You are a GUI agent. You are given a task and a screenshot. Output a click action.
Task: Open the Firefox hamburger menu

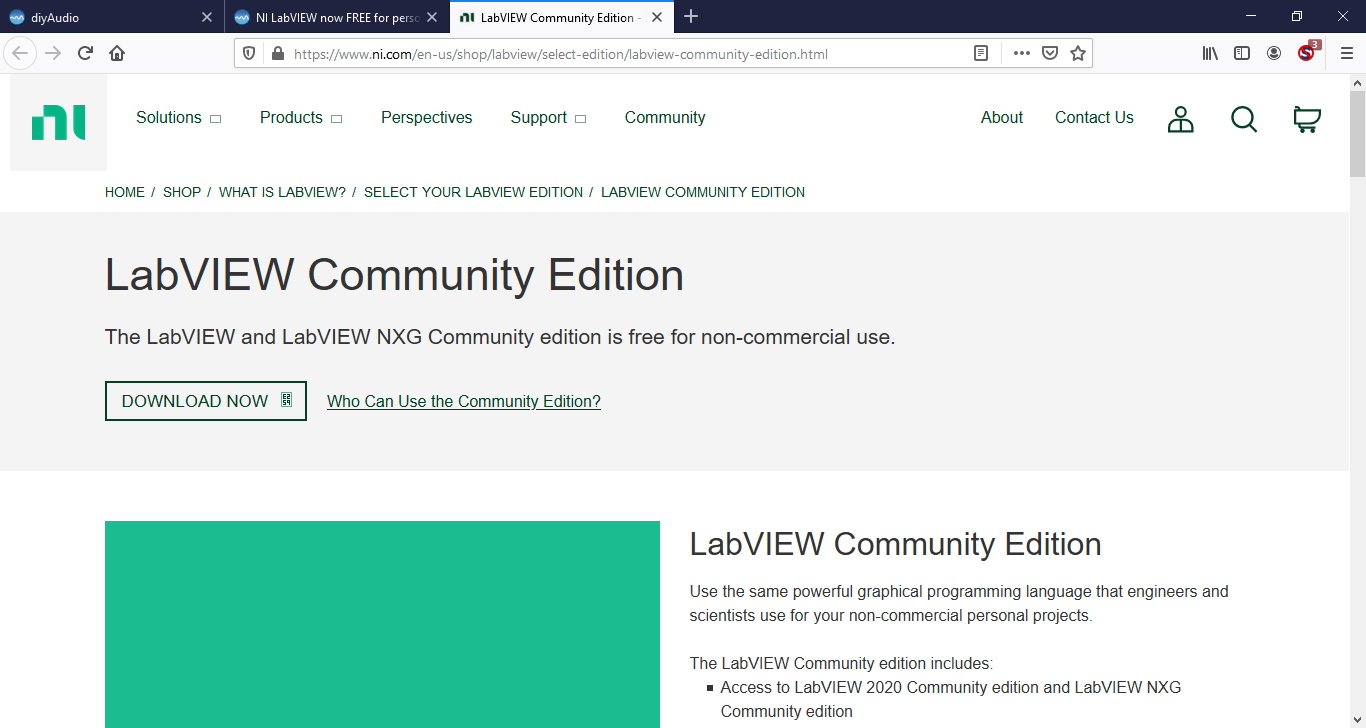pyautogui.click(x=1346, y=54)
